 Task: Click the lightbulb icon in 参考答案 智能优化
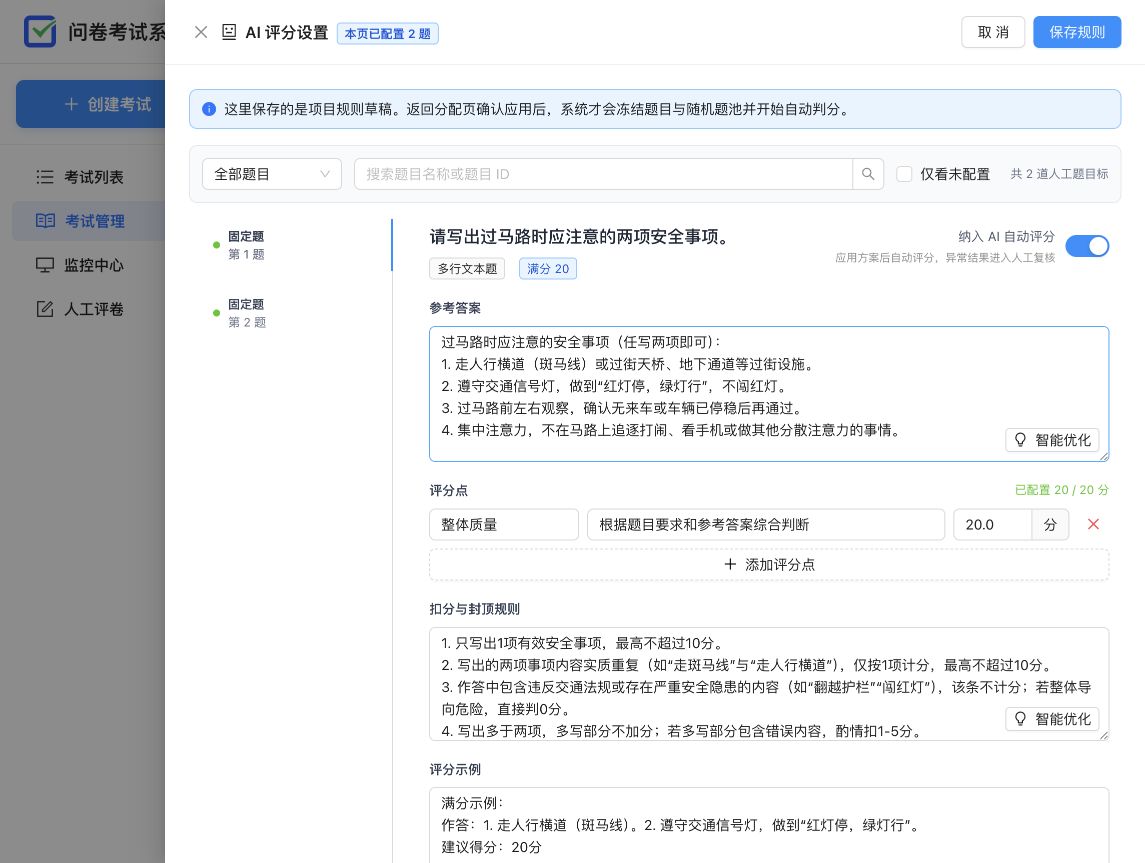[1021, 440]
